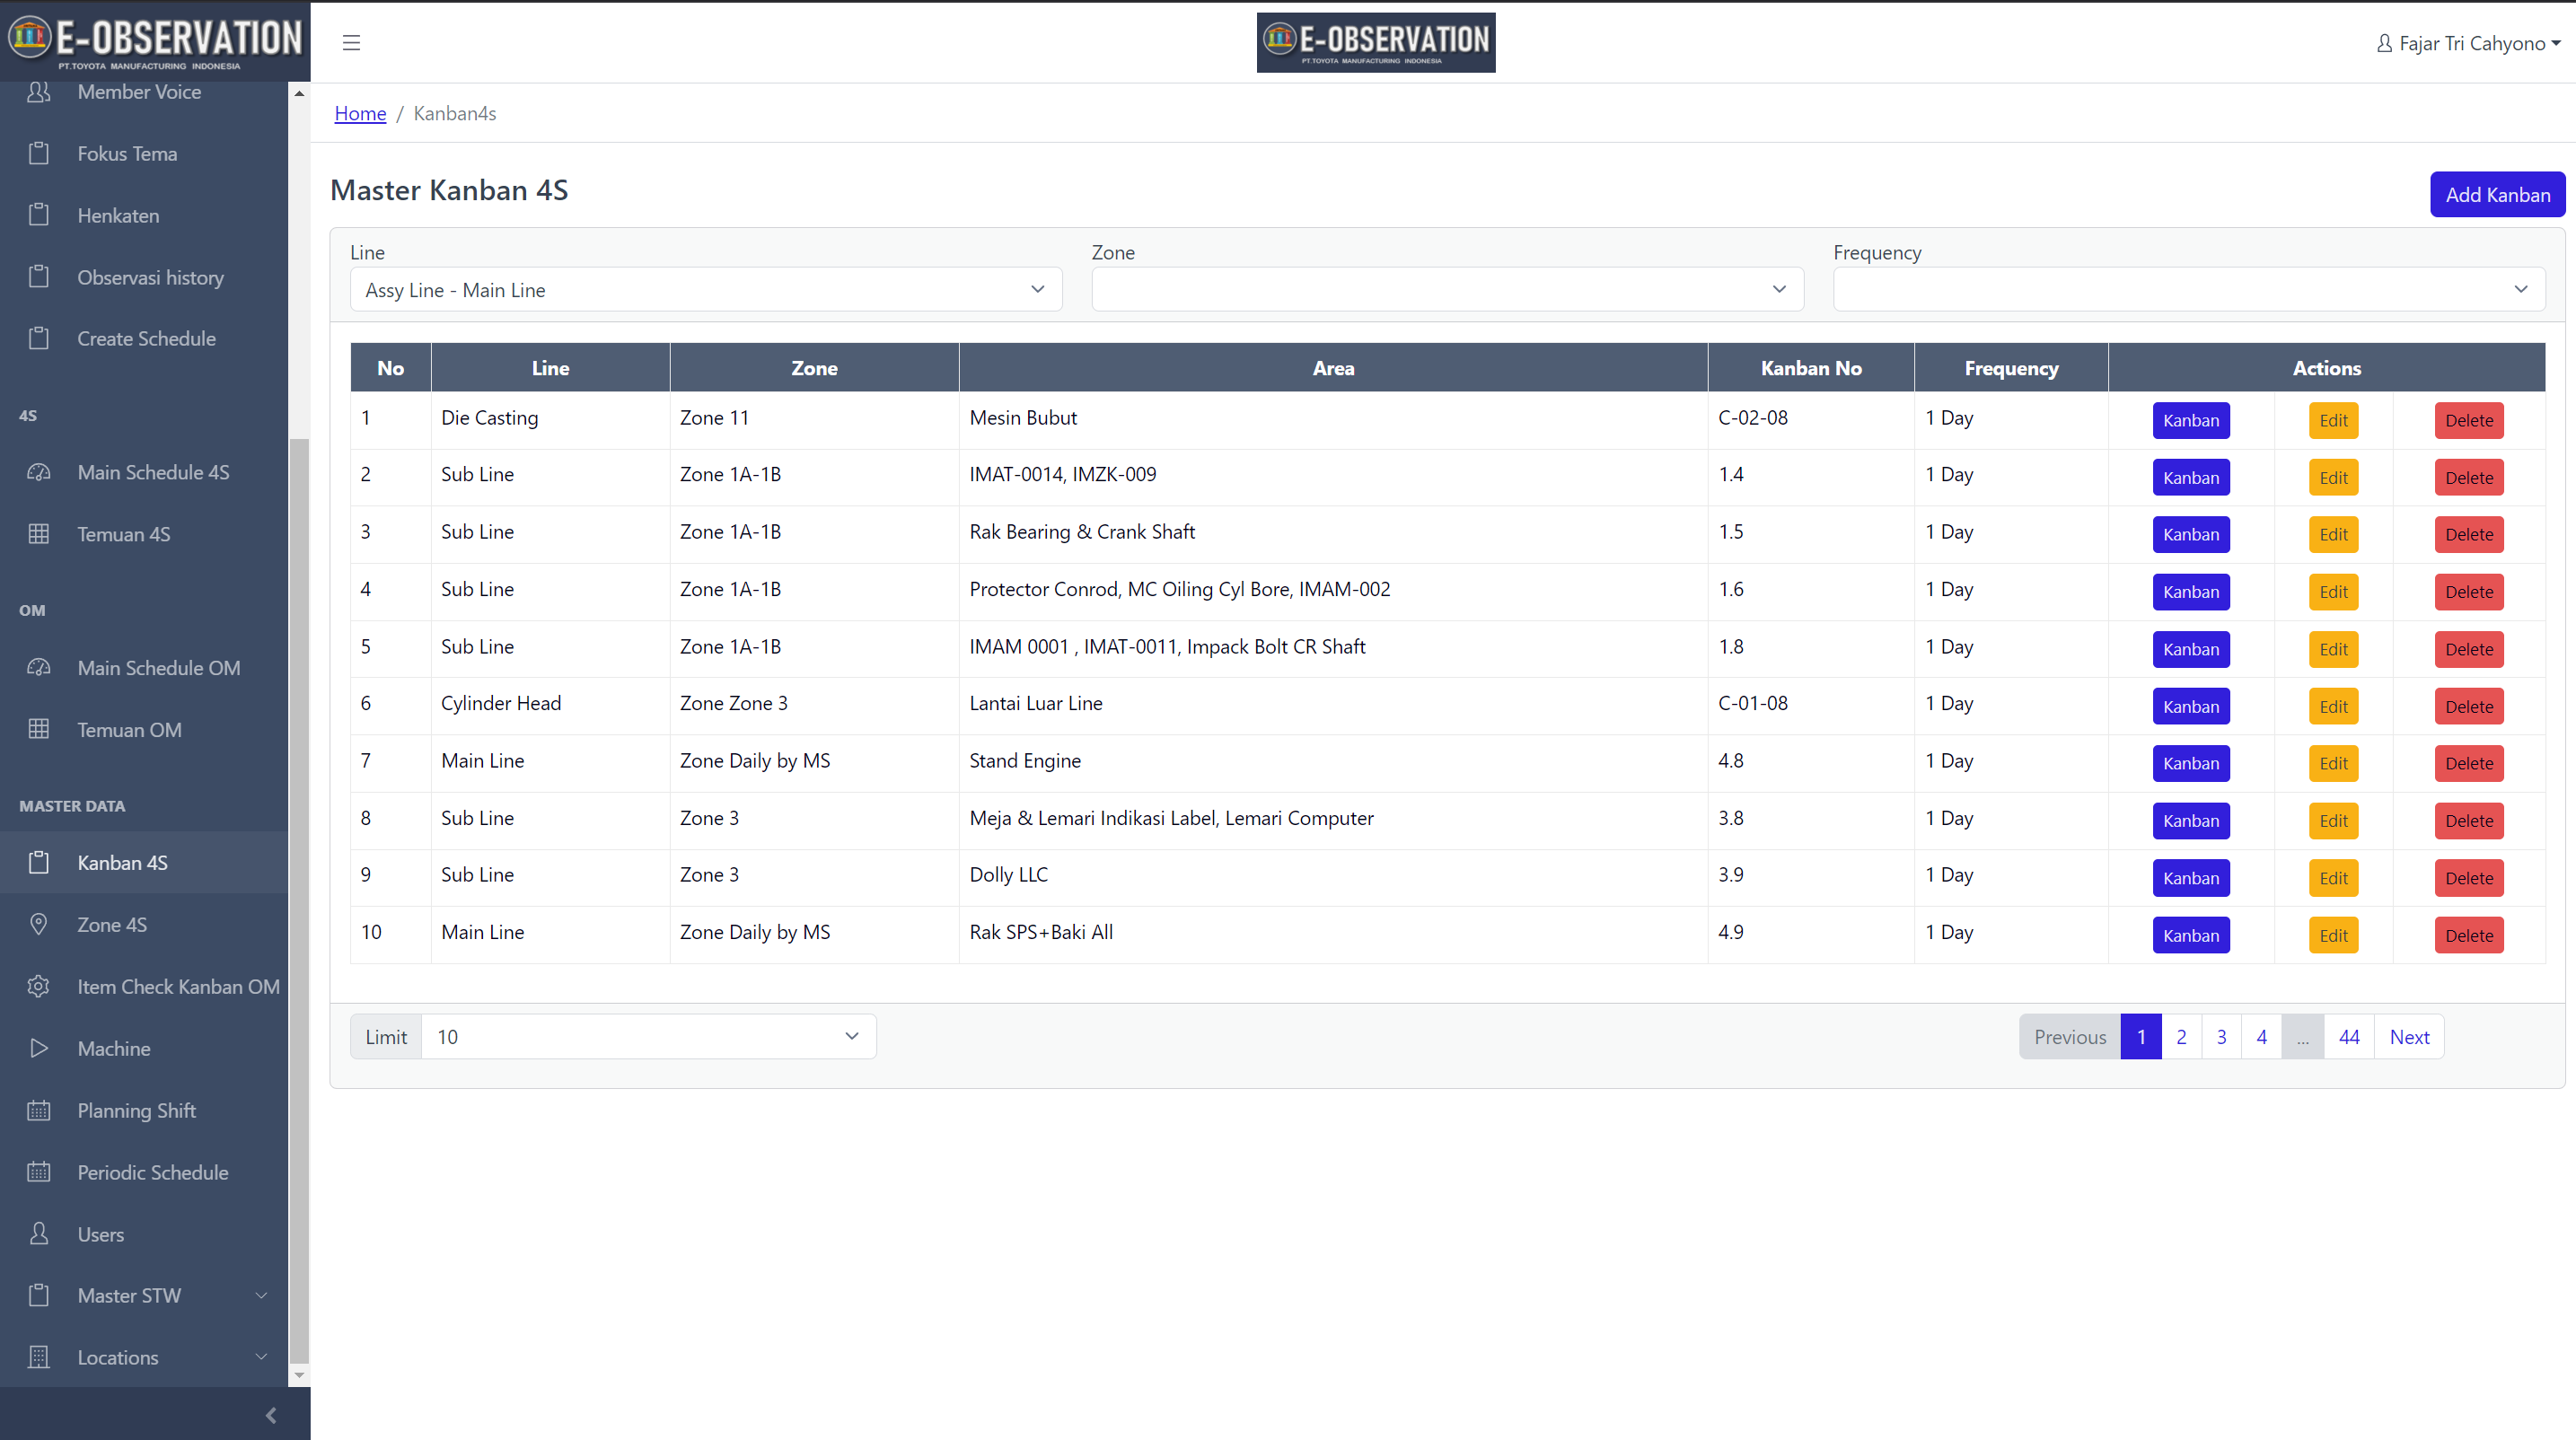The height and width of the screenshot is (1440, 2576).
Task: Click Kanban button for Mesin Bubut row
Action: point(2191,420)
